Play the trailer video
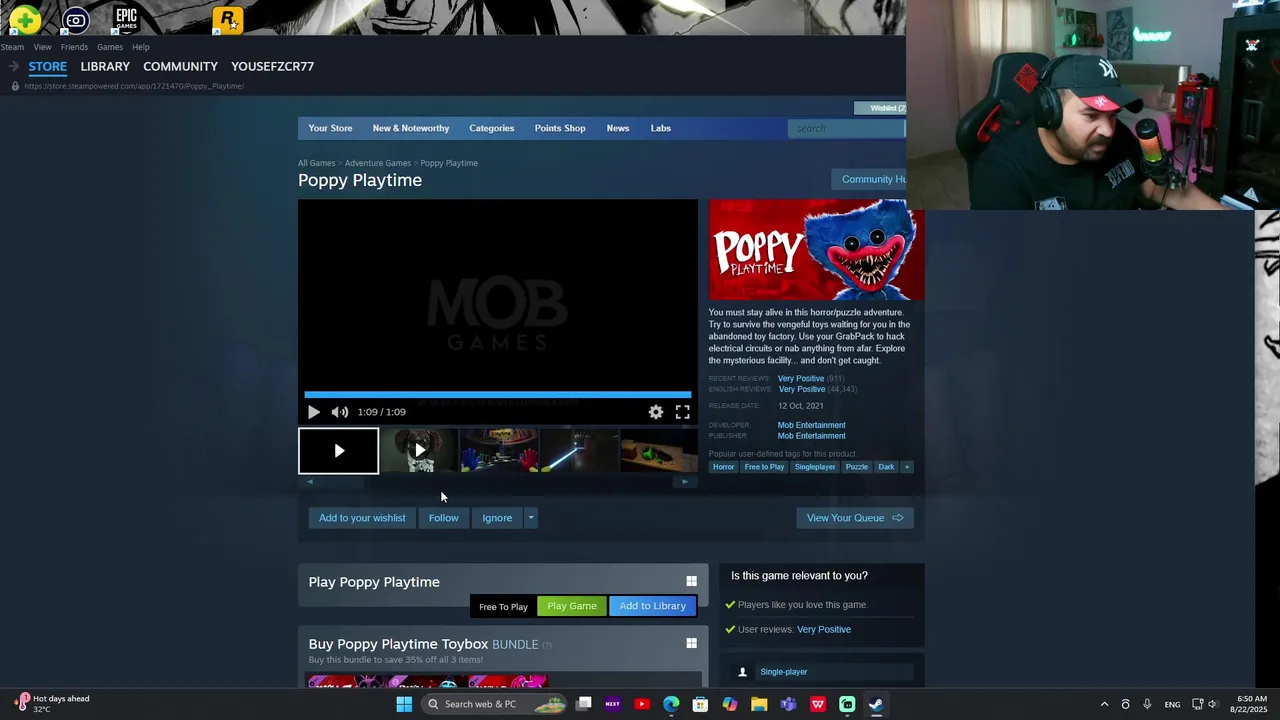1280x720 pixels. click(x=314, y=412)
